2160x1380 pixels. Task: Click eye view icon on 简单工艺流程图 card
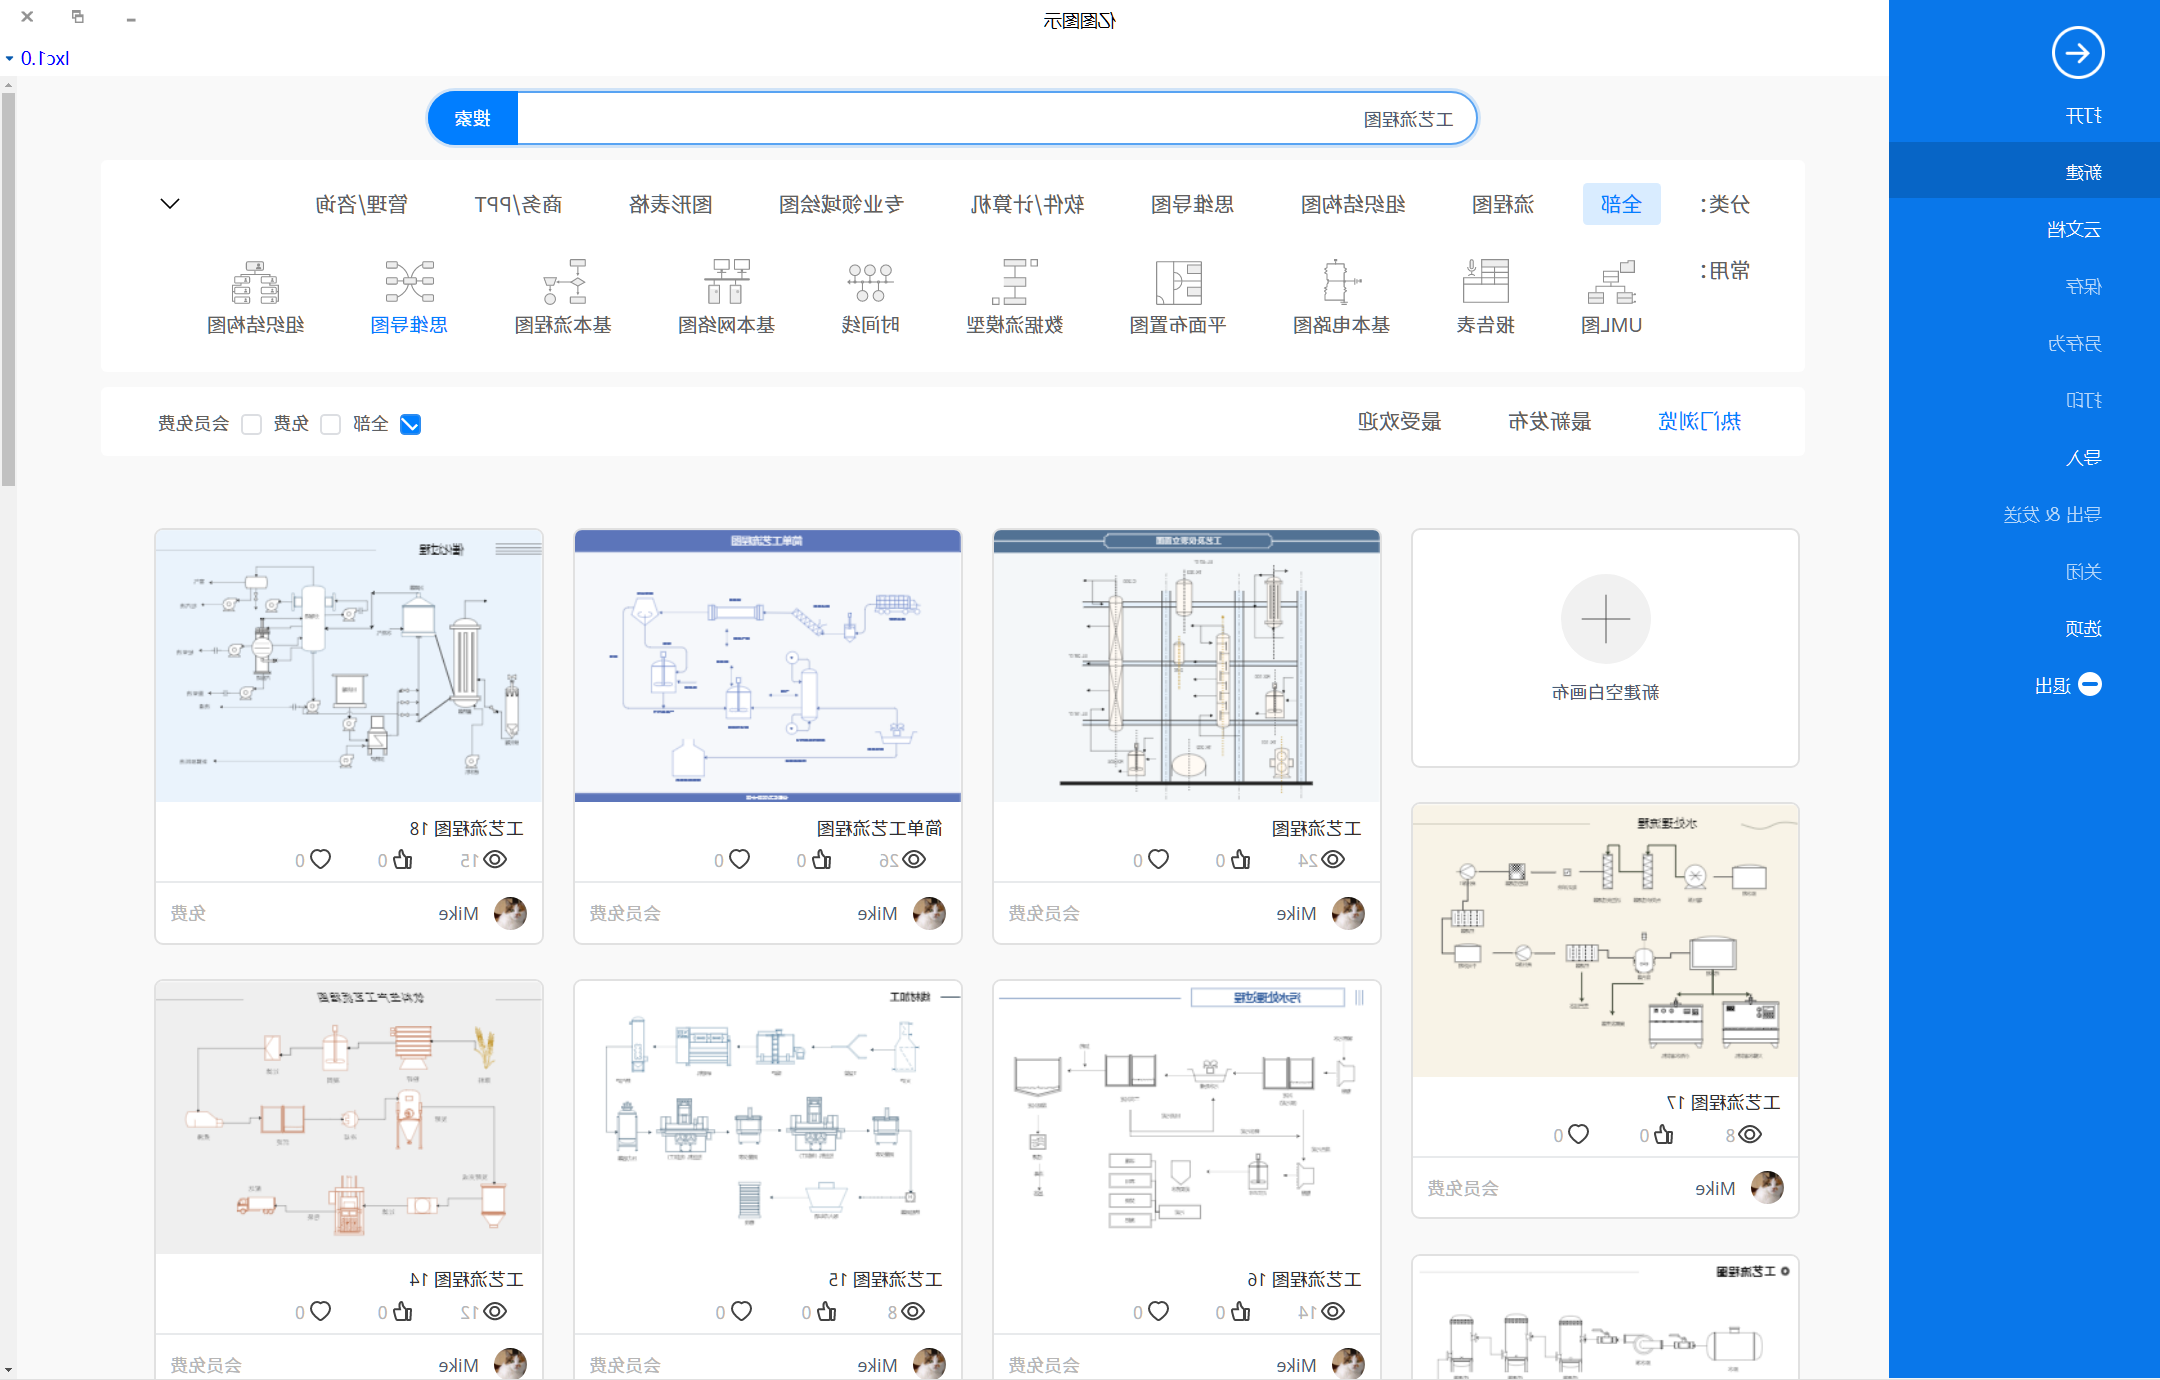[914, 859]
